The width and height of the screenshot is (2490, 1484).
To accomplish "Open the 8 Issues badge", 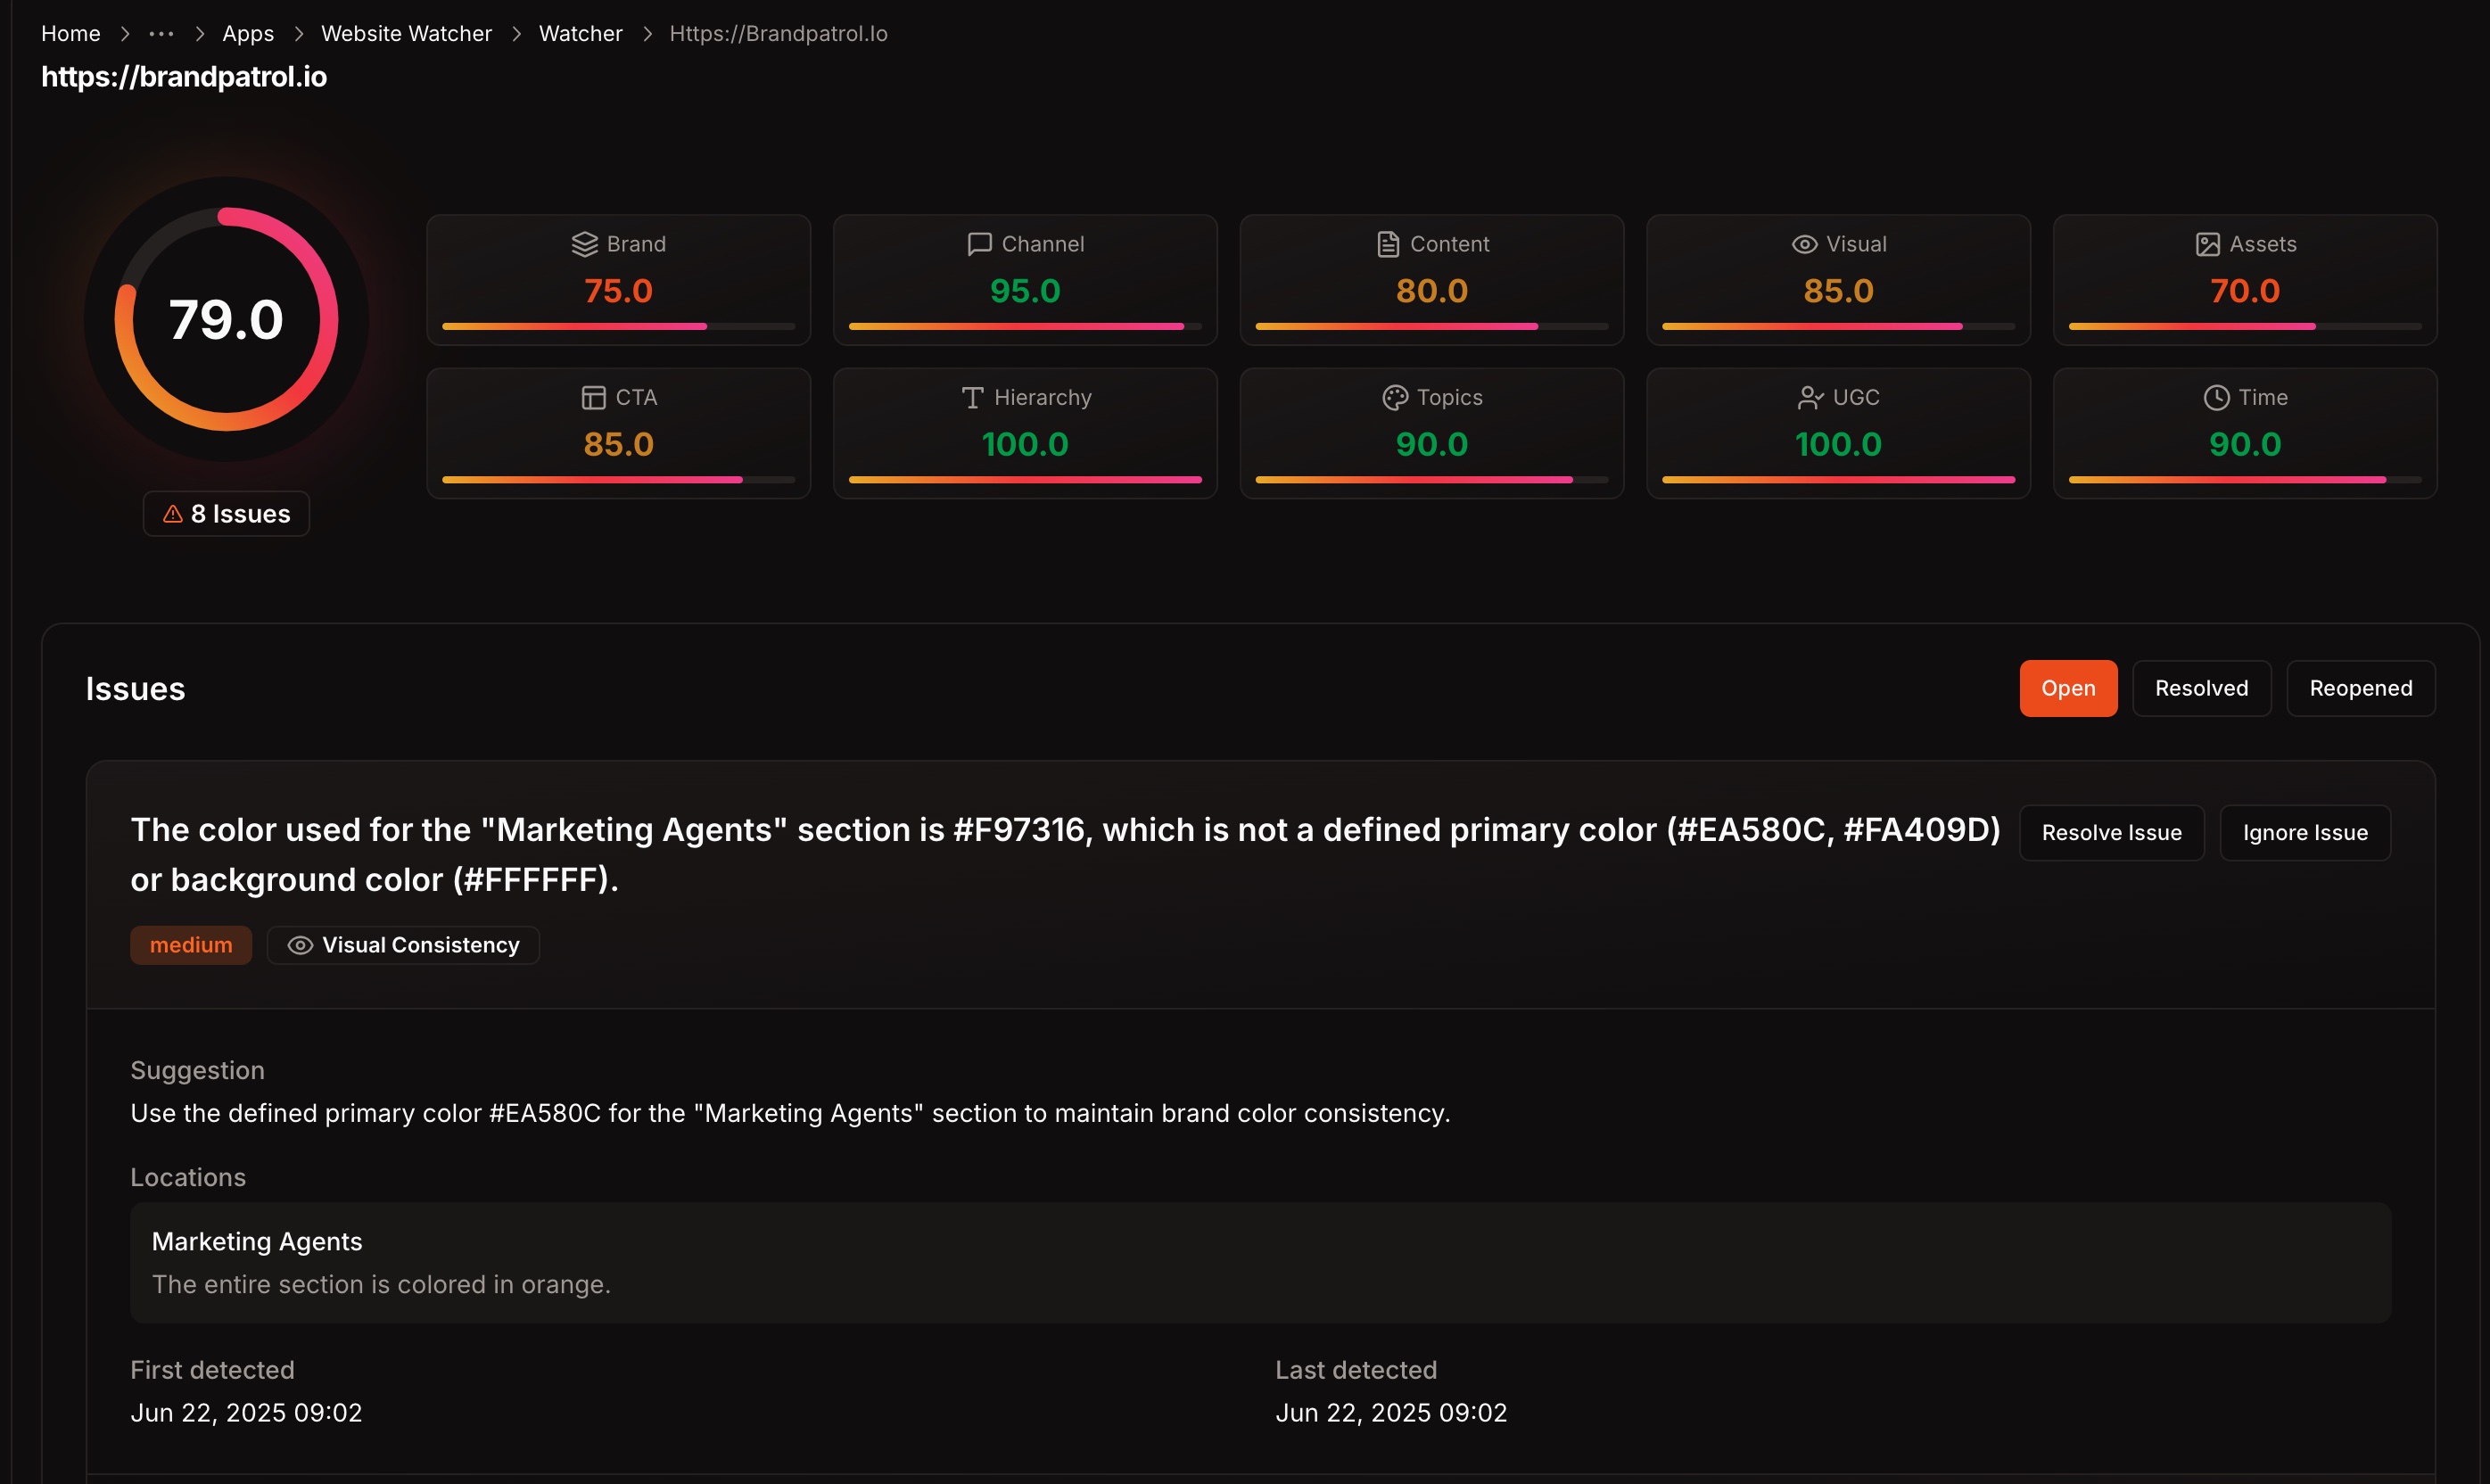I will (x=226, y=514).
